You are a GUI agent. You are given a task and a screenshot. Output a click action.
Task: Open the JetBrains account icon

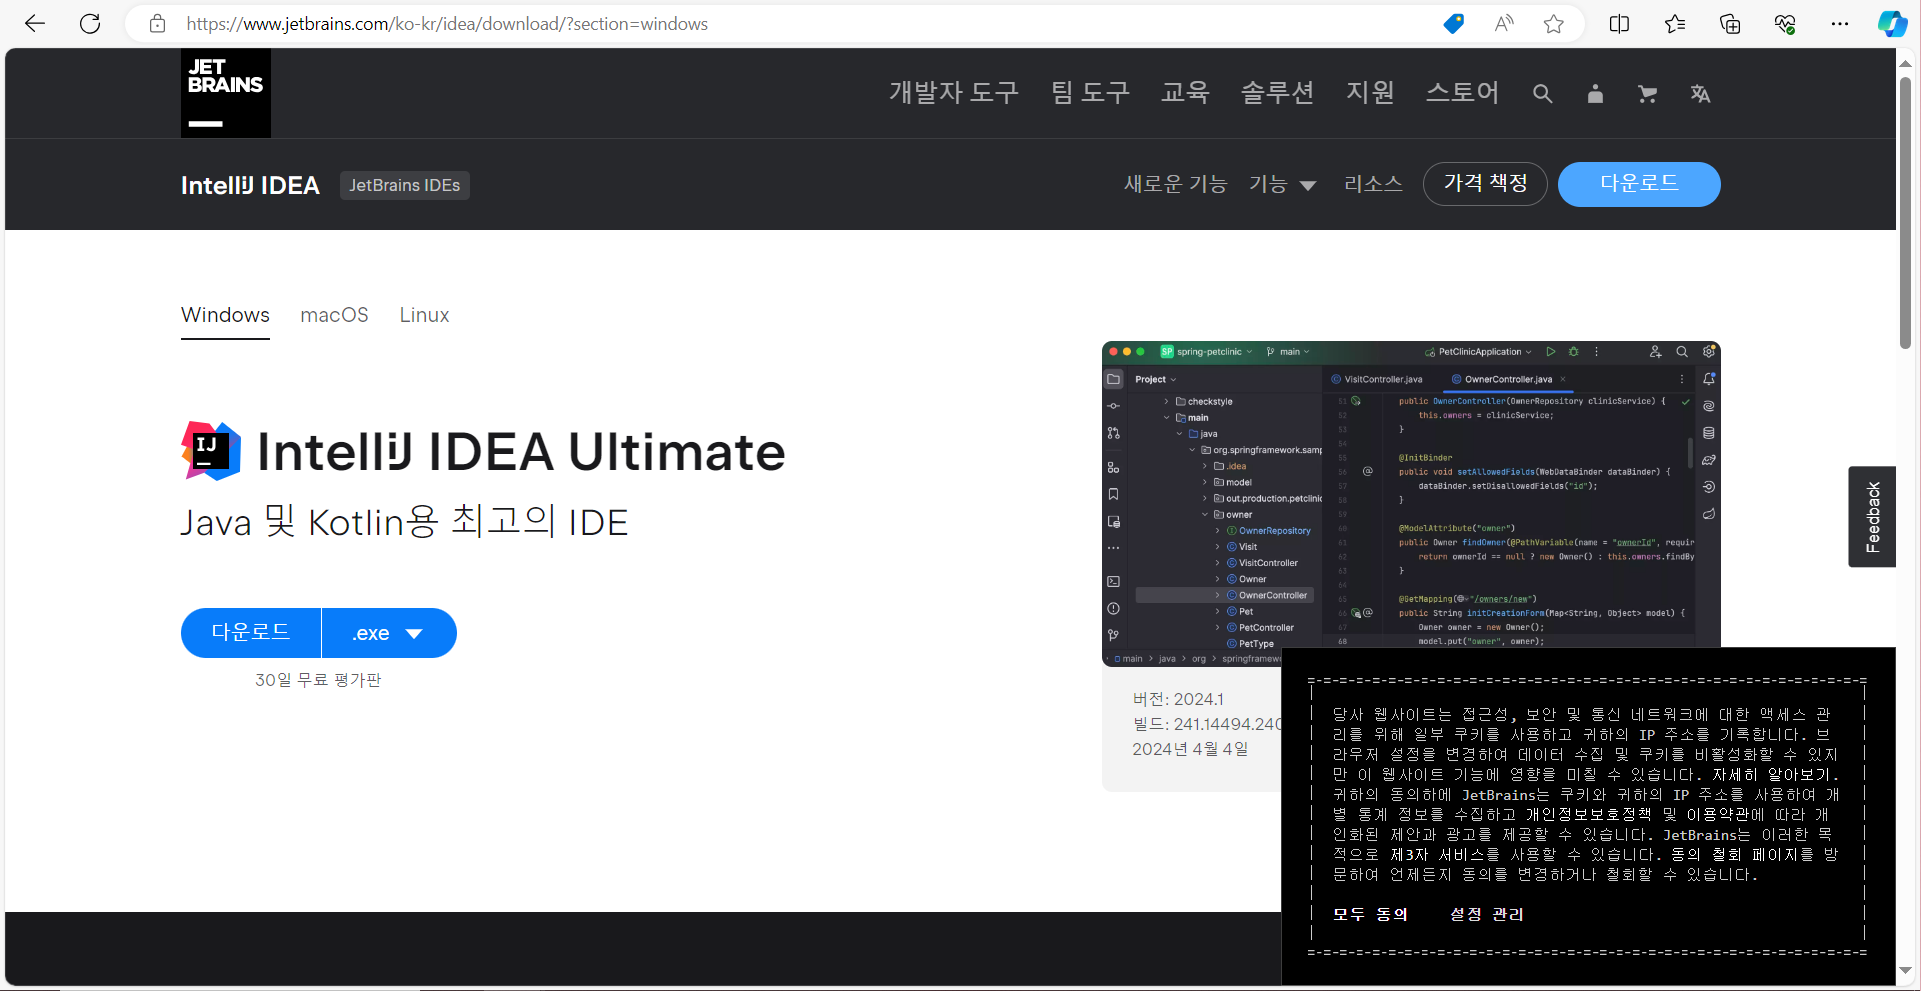[x=1595, y=94]
